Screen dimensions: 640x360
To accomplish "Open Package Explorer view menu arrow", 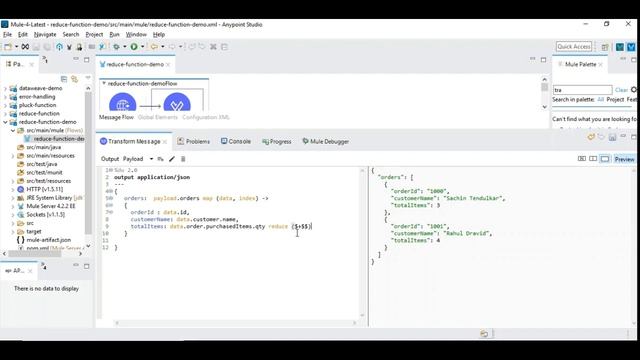I will click(88, 78).
